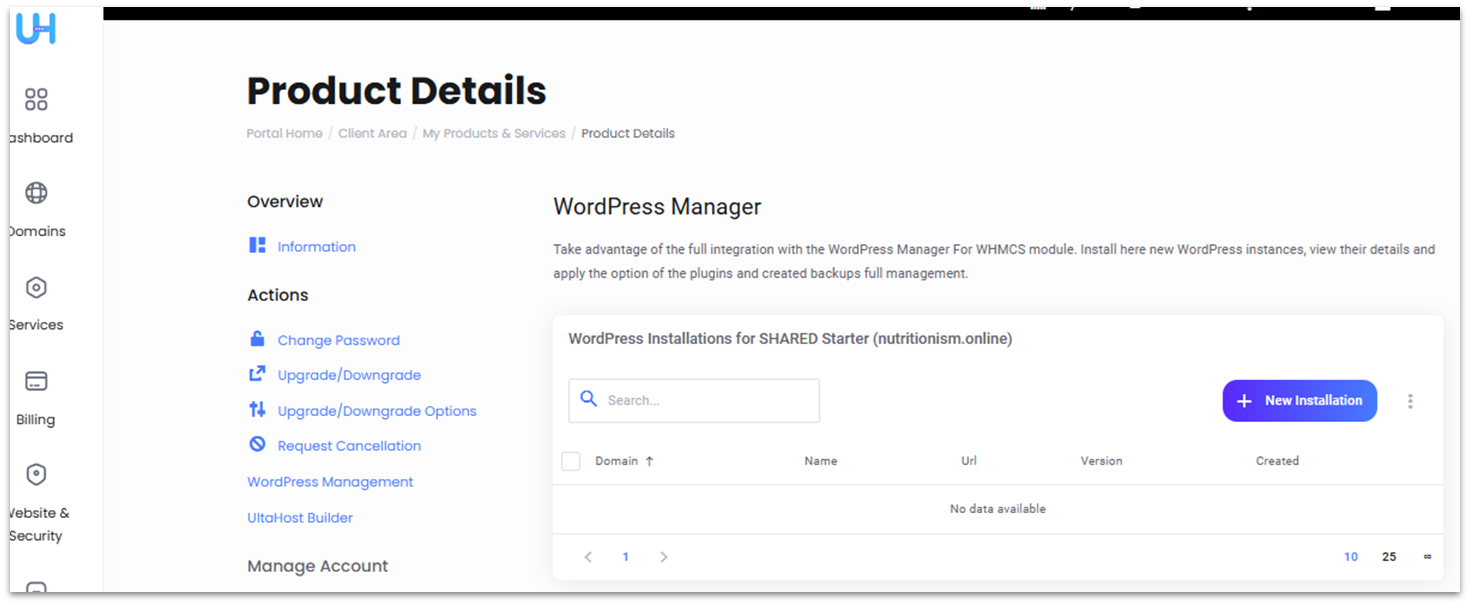Sort table by Name column
1470x605 pixels.
(820, 461)
